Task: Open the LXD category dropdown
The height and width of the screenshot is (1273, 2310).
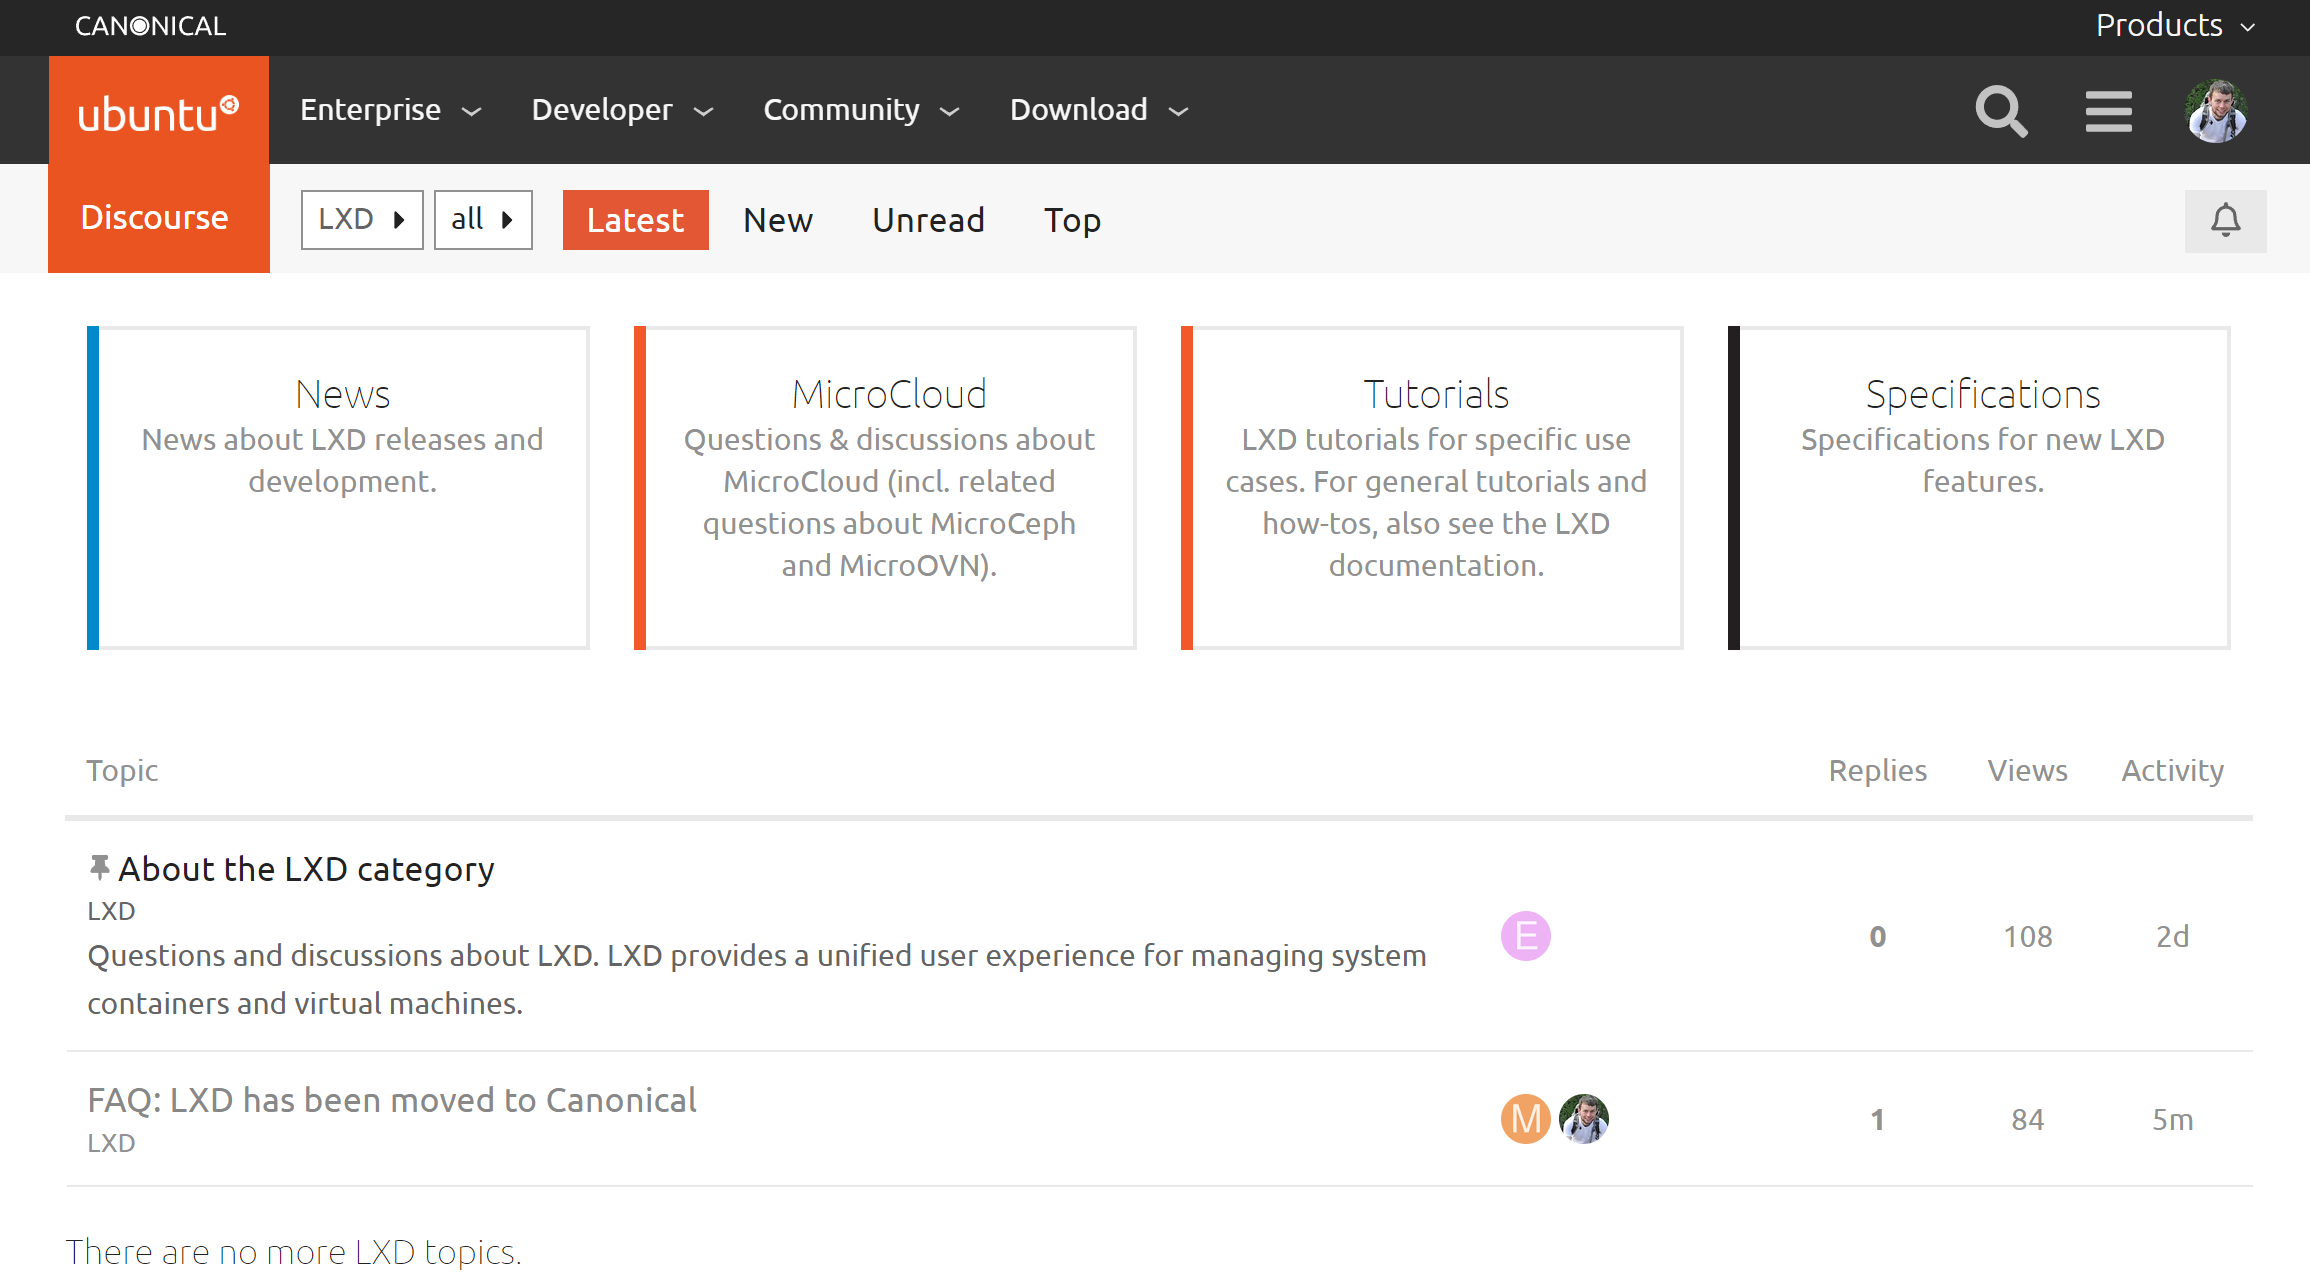Action: point(362,220)
